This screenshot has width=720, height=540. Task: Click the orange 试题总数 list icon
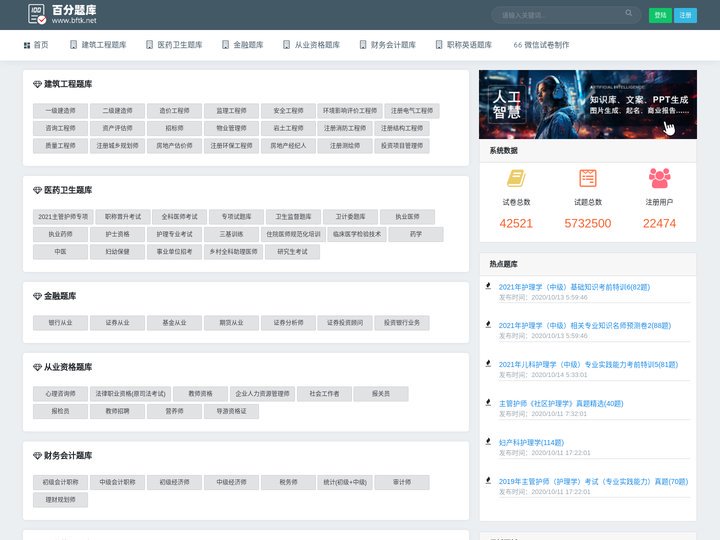(588, 178)
